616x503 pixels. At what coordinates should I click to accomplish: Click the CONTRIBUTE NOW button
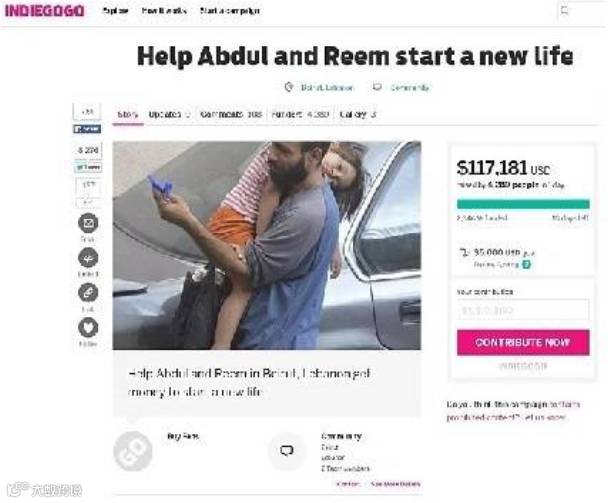523,342
